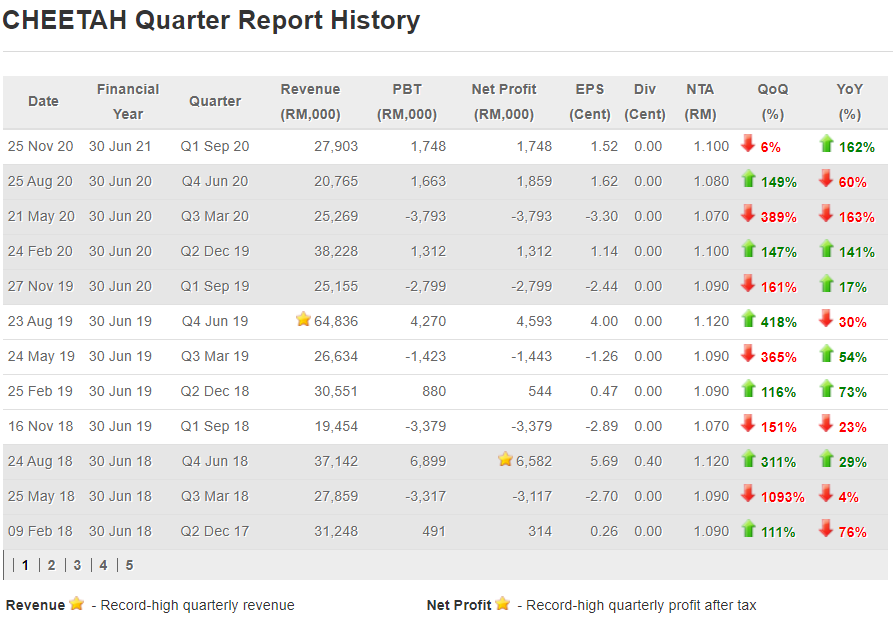Click the Financial Year column header
Image resolution: width=893 pixels, height=633 pixels.
point(128,101)
